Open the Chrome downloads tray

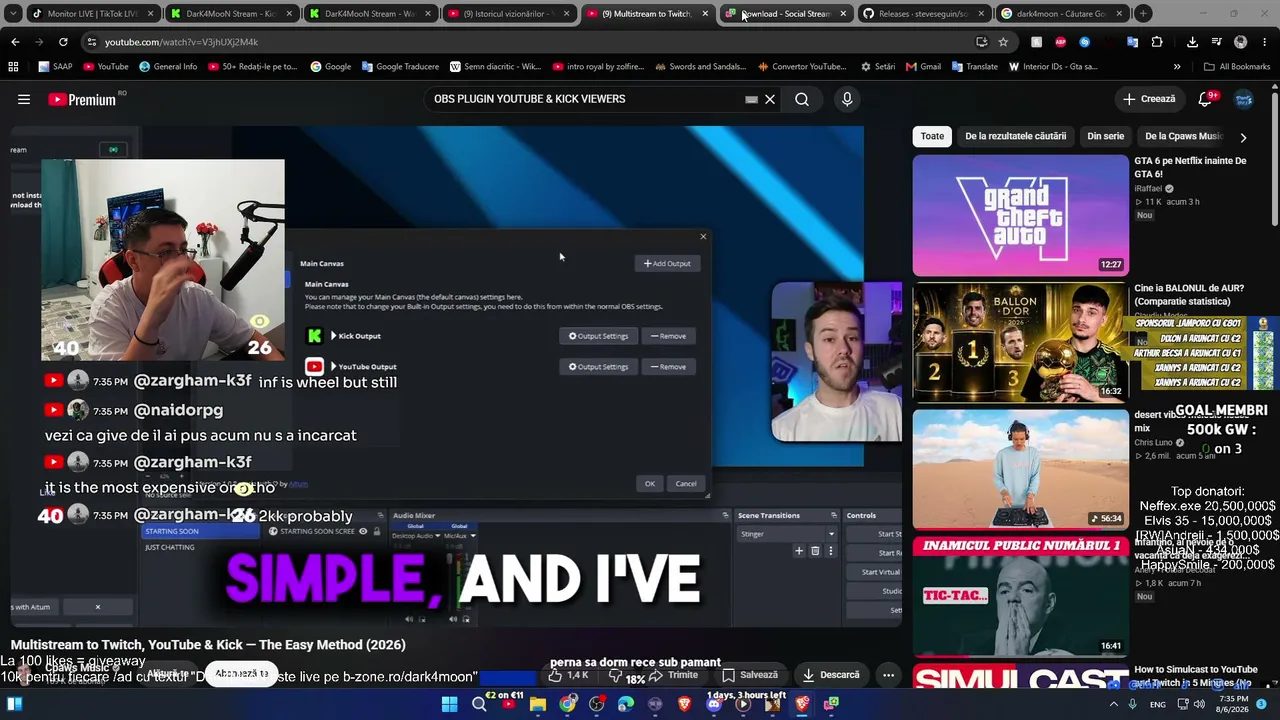[1192, 42]
